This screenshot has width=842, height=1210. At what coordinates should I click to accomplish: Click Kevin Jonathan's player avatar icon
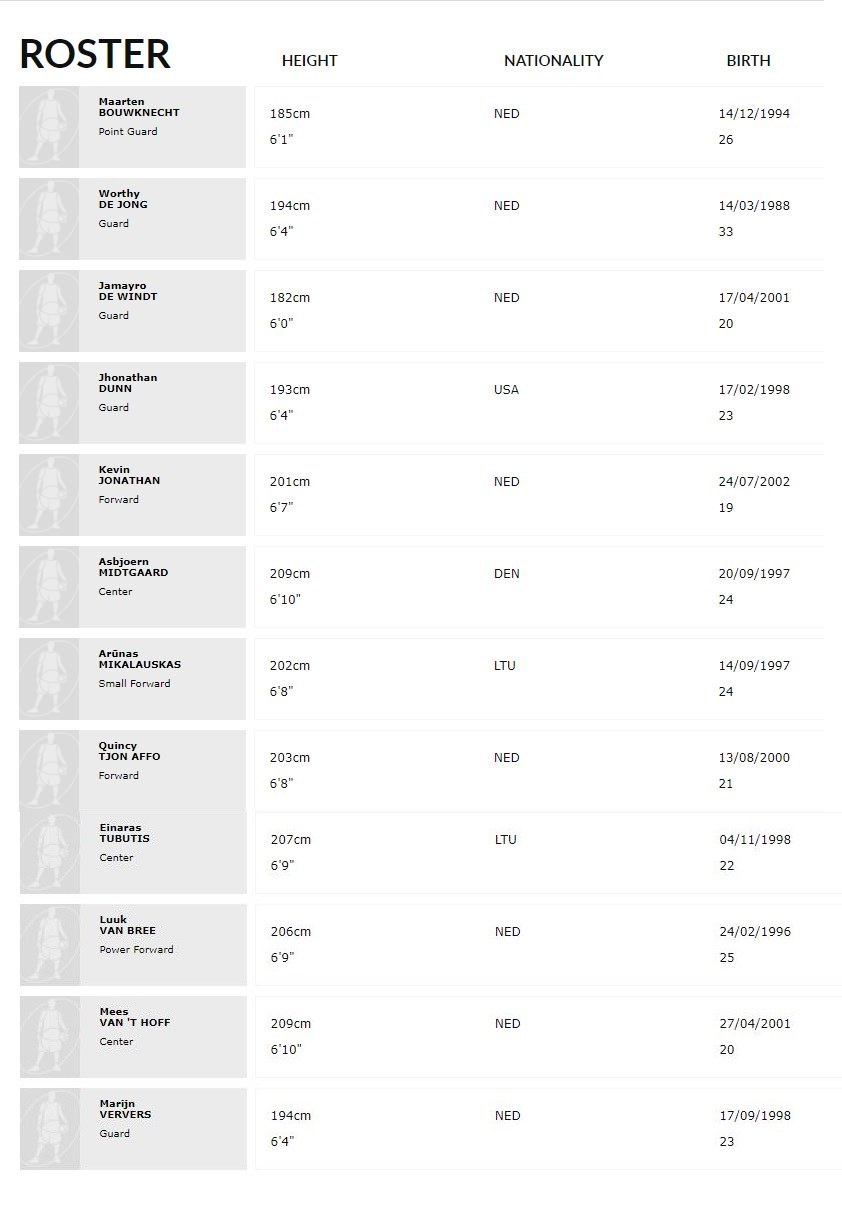[49, 495]
